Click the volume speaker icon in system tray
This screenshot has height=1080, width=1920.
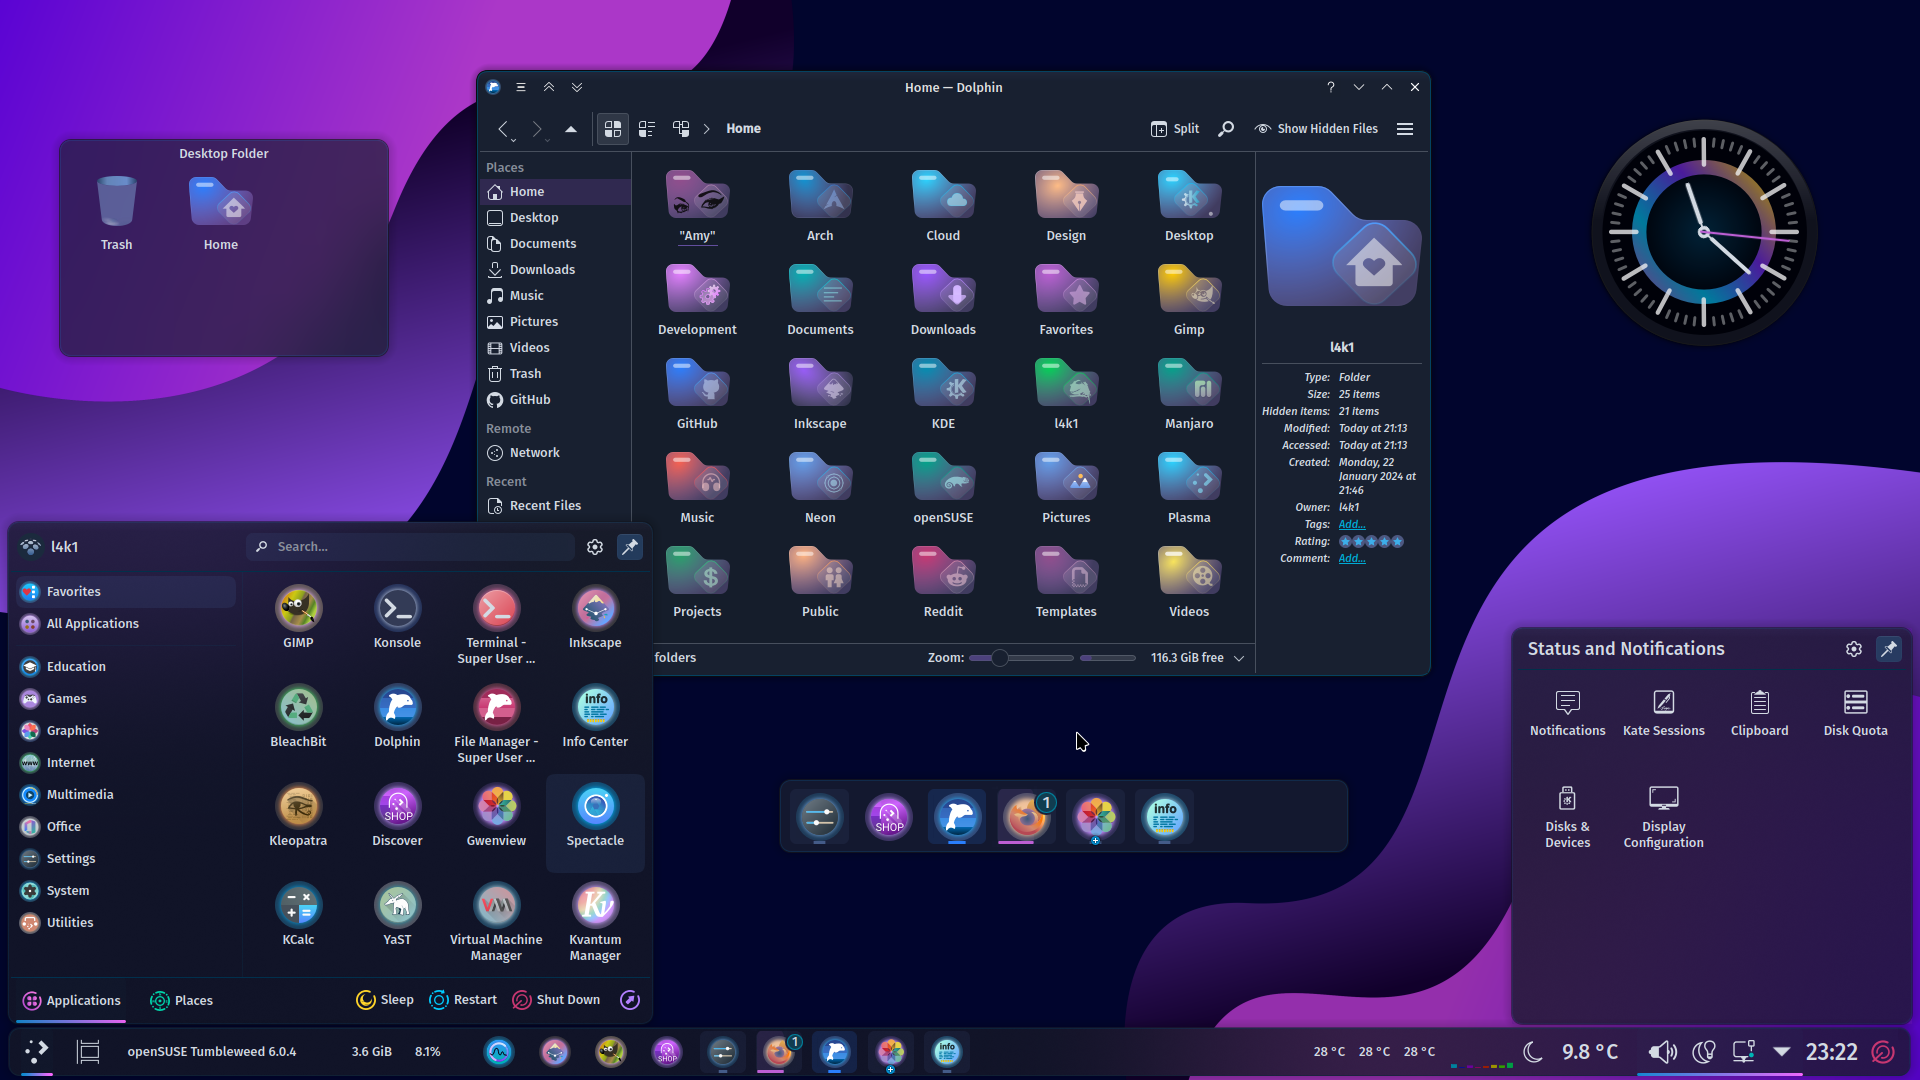tap(1662, 1052)
